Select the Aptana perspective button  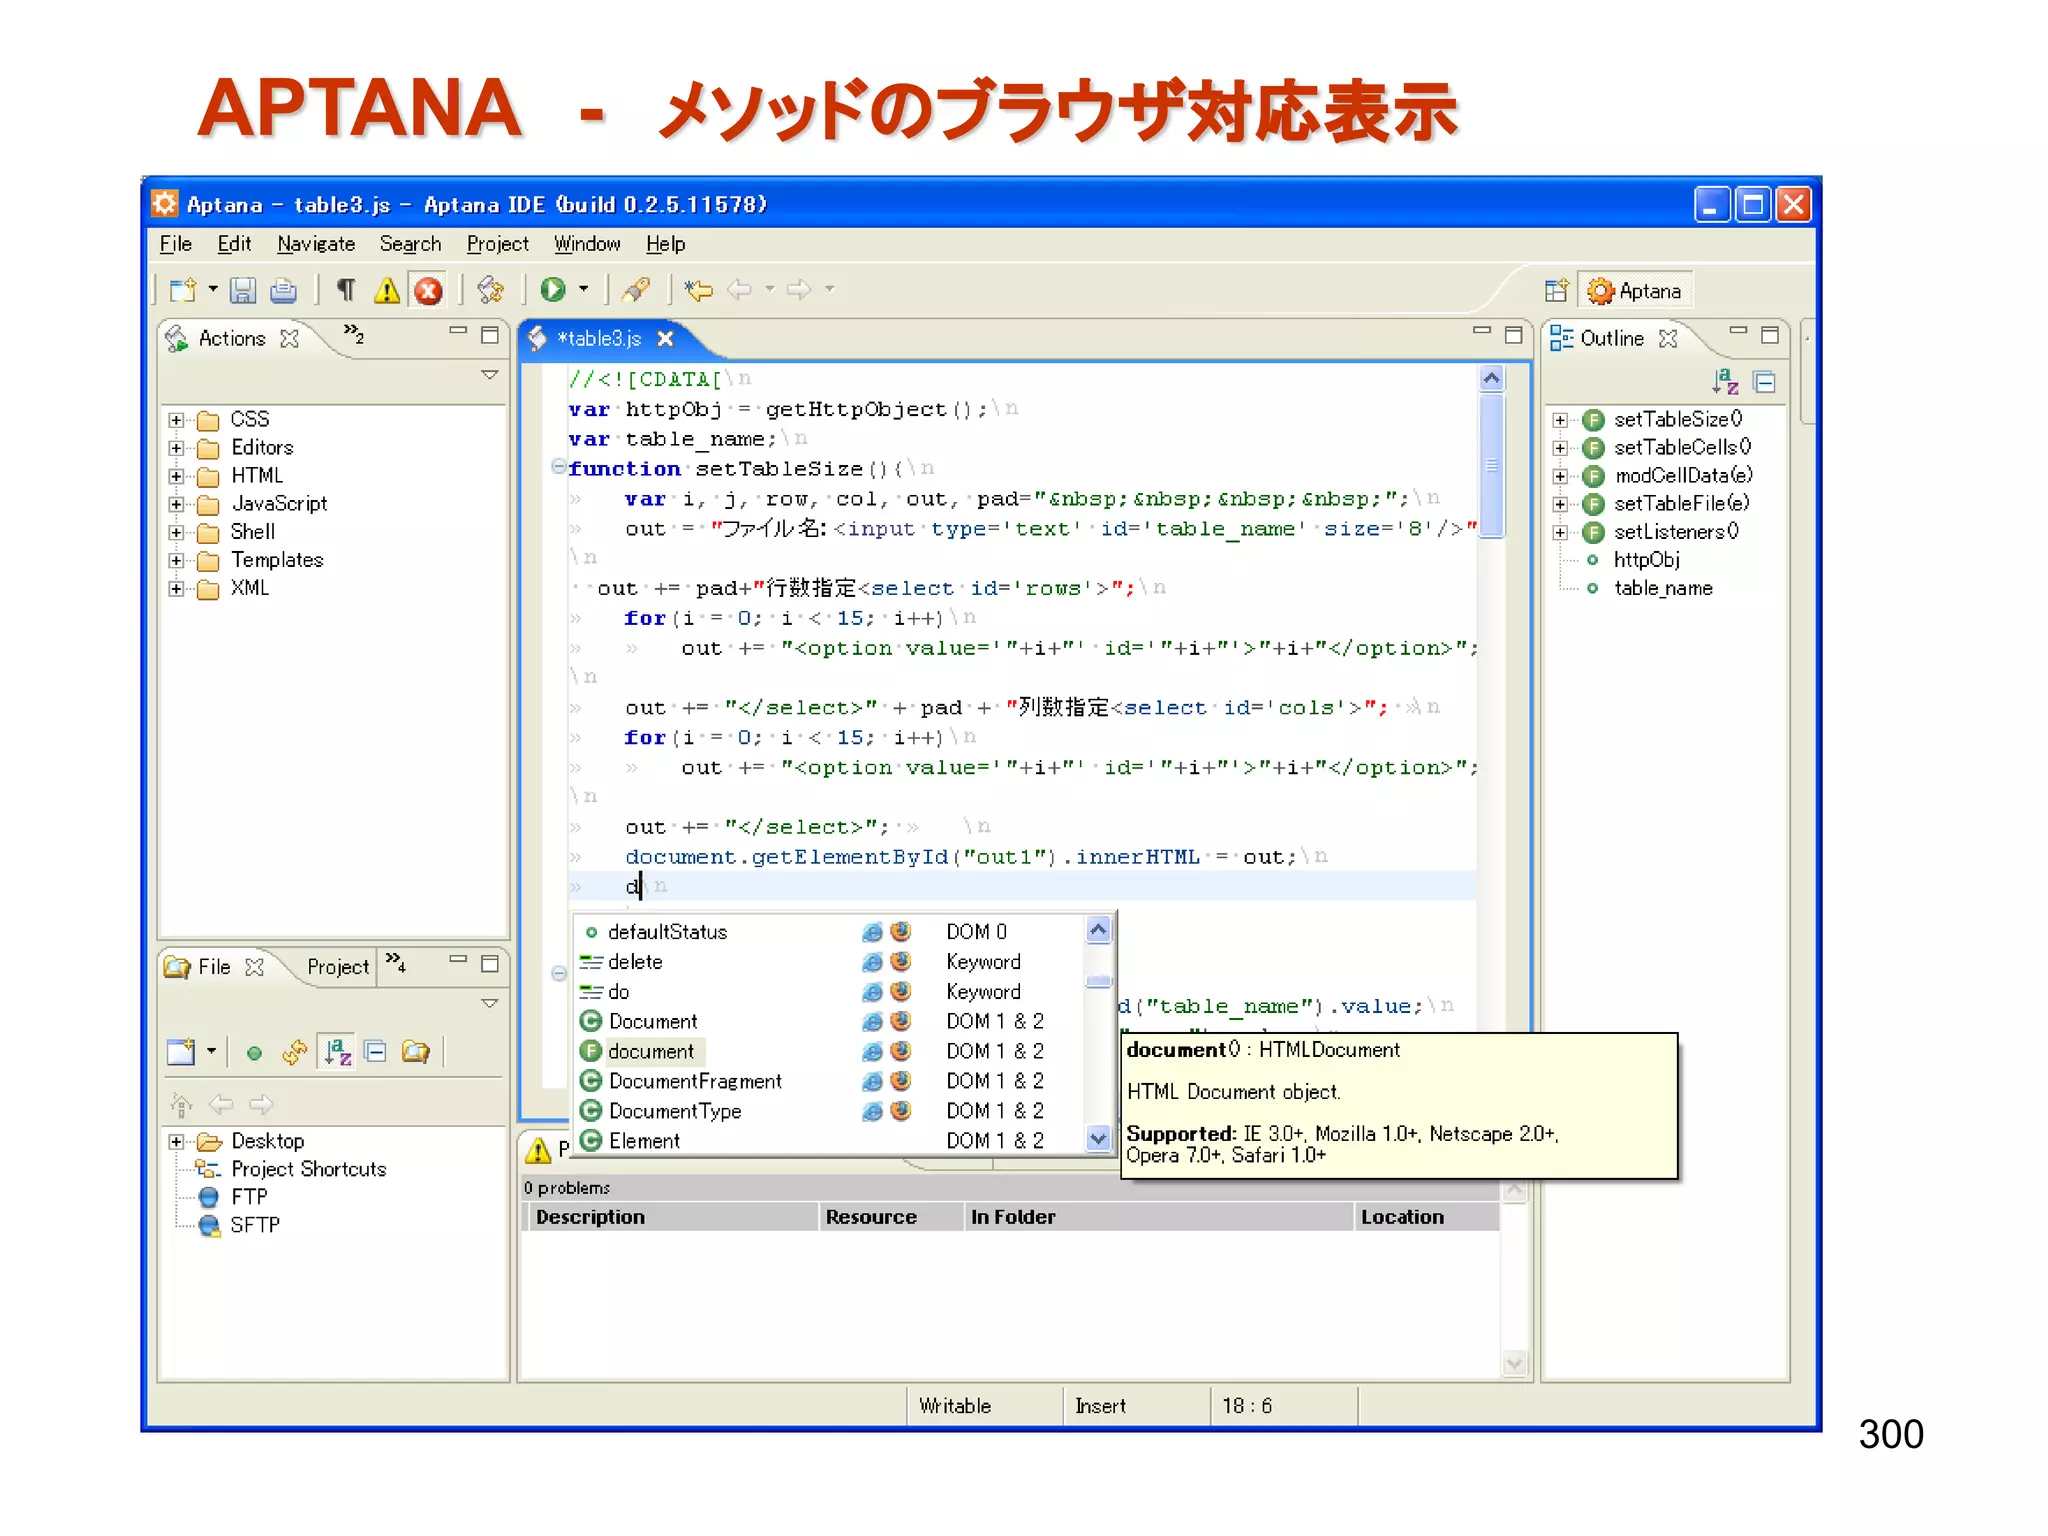[x=1636, y=291]
